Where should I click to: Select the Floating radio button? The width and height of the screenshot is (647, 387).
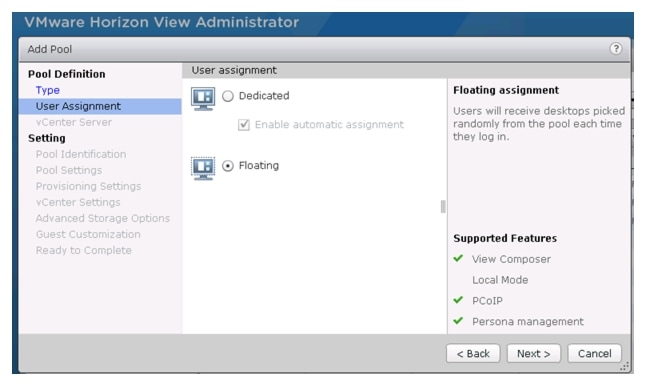228,166
